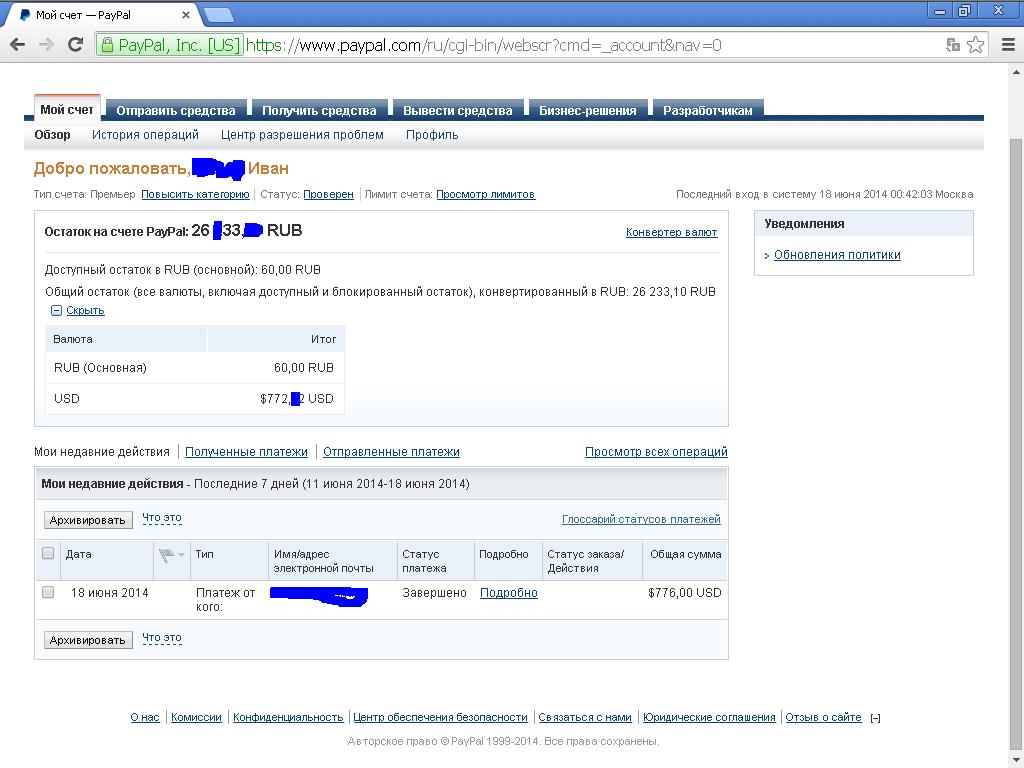Open the Конфиденциальность footer link

288,717
